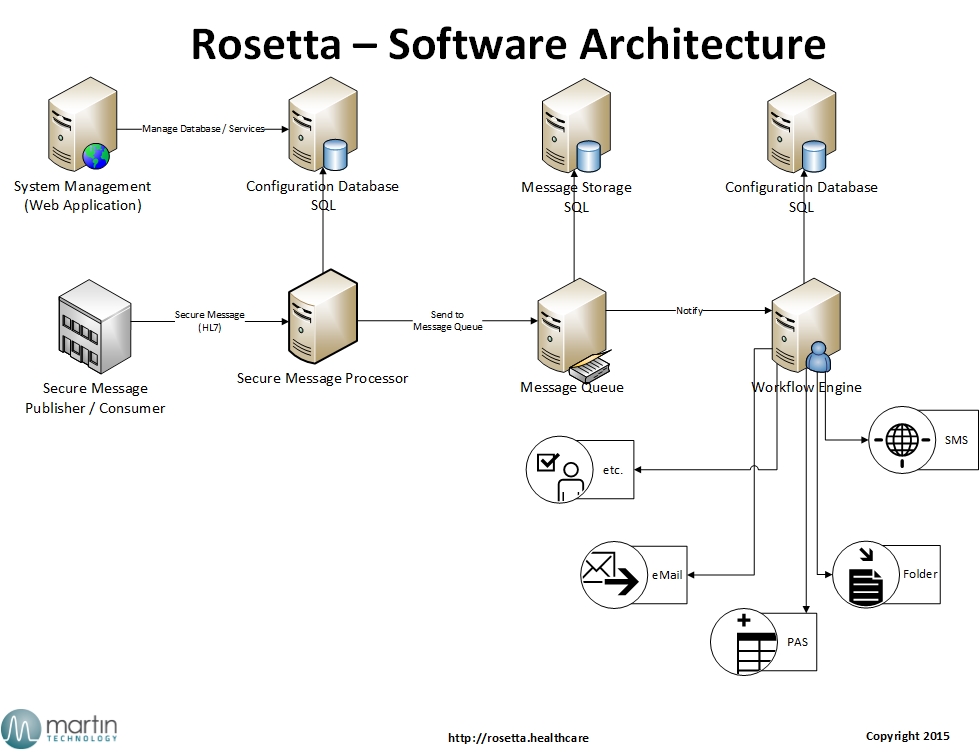Click the 'Send to Message Queue' label
Viewport: 980px width, 753px height.
coord(448,321)
